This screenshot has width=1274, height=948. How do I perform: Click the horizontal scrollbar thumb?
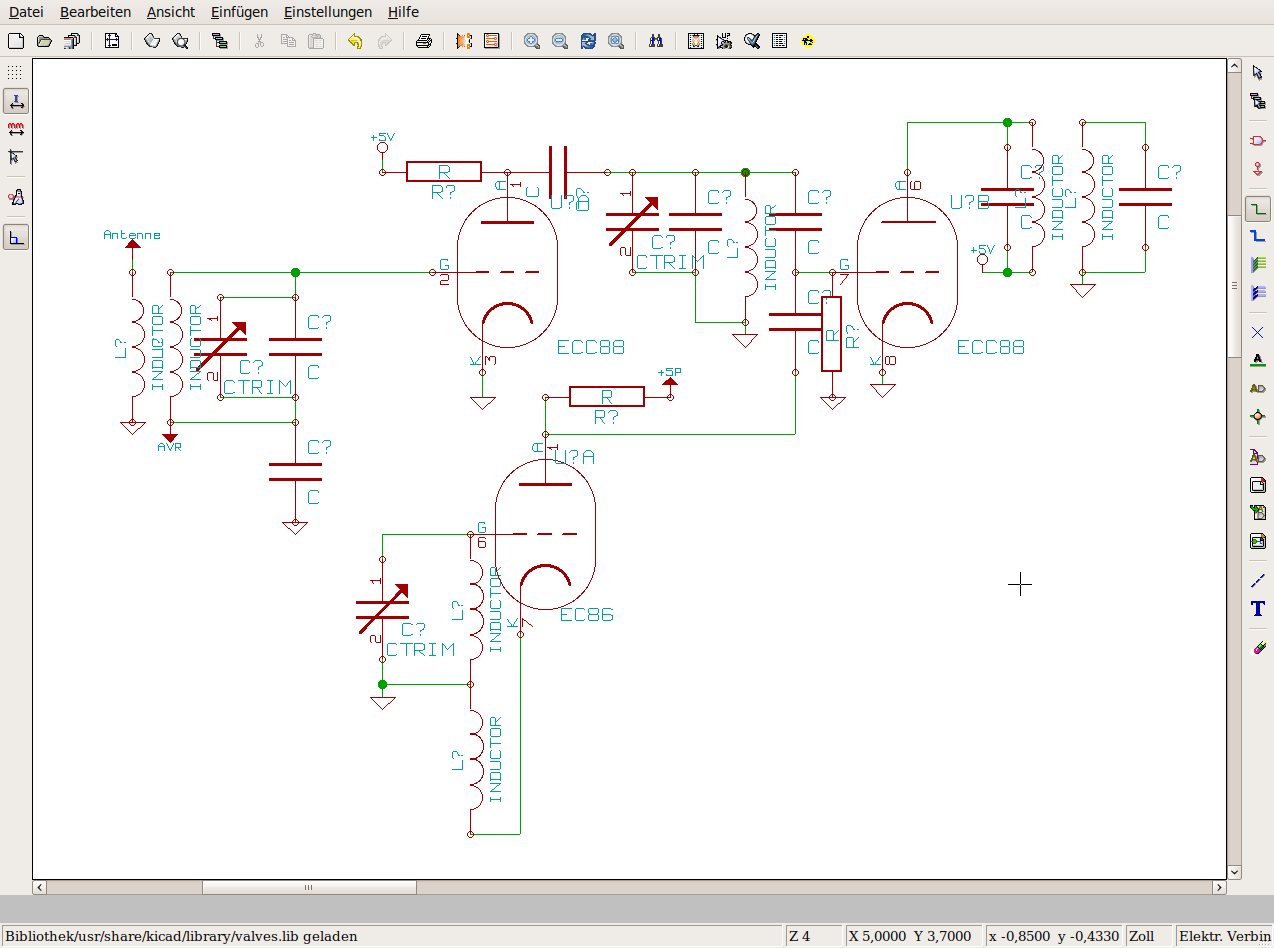[x=309, y=887]
